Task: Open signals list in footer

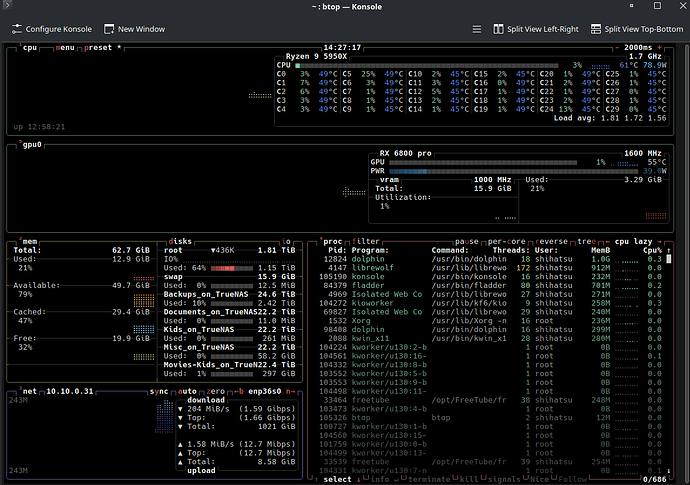Action: 504,479
